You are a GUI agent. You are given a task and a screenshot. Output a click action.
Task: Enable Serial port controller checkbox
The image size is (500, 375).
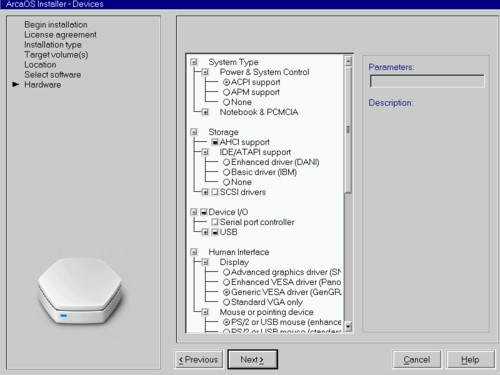click(215, 222)
